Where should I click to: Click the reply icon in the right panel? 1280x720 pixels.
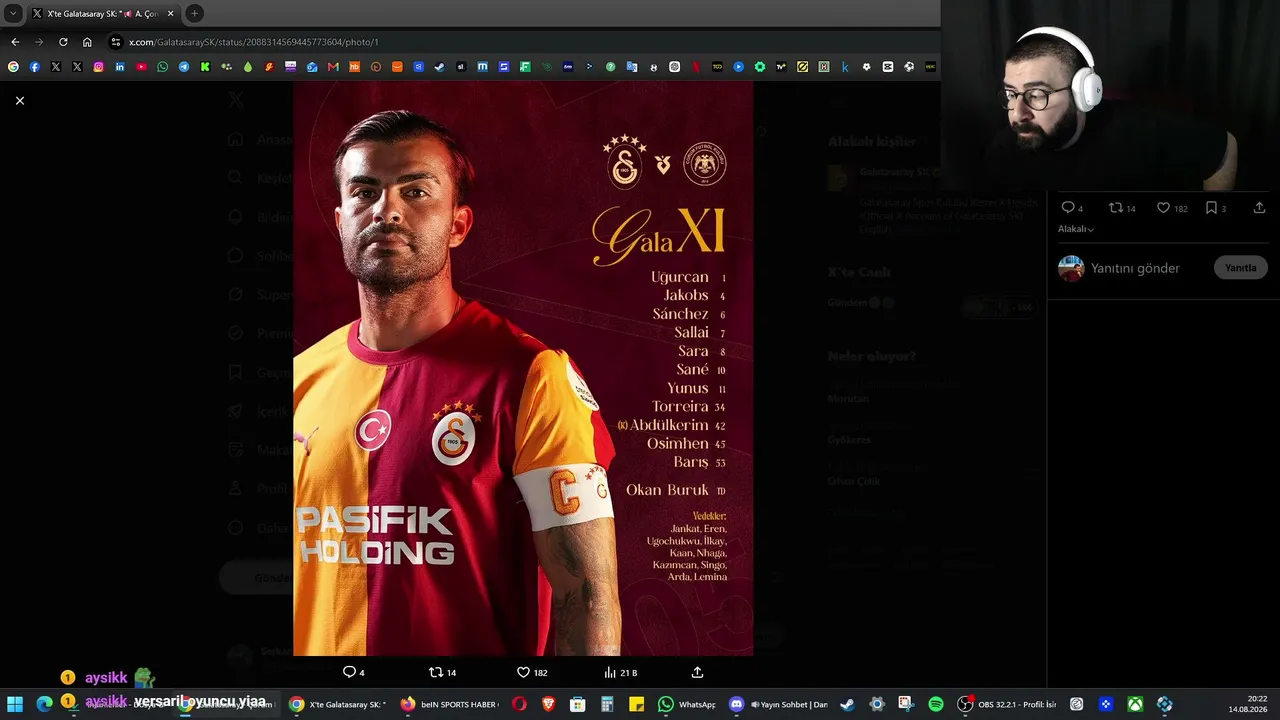1067,208
